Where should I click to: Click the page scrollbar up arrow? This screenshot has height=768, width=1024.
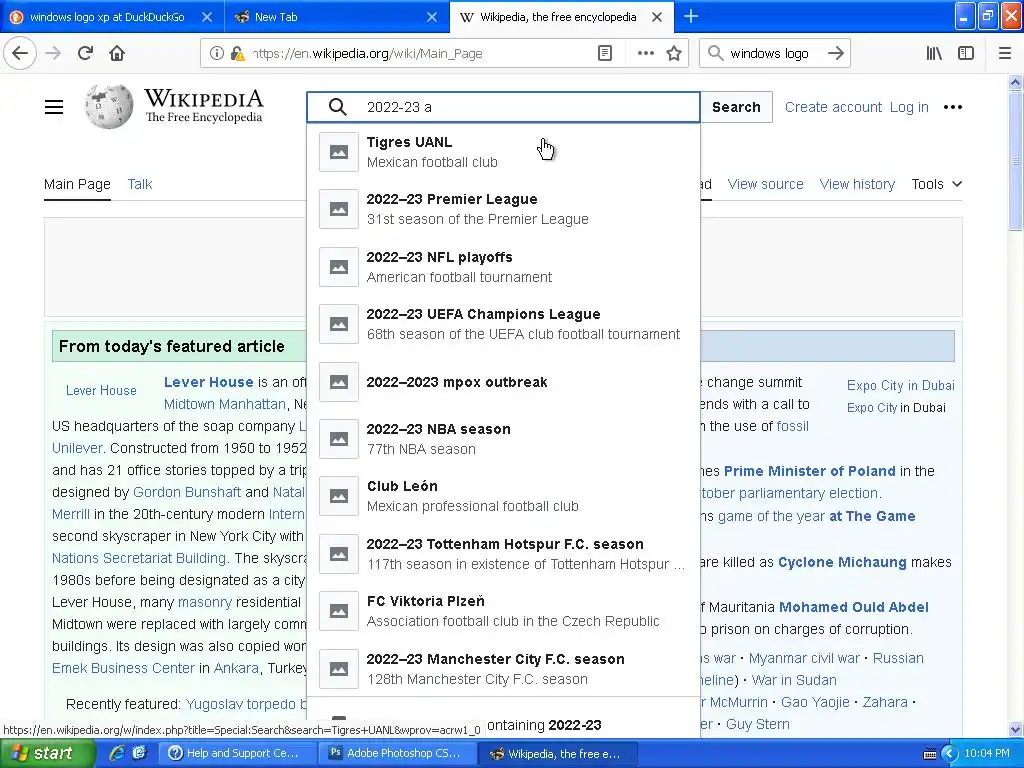tap(1016, 82)
